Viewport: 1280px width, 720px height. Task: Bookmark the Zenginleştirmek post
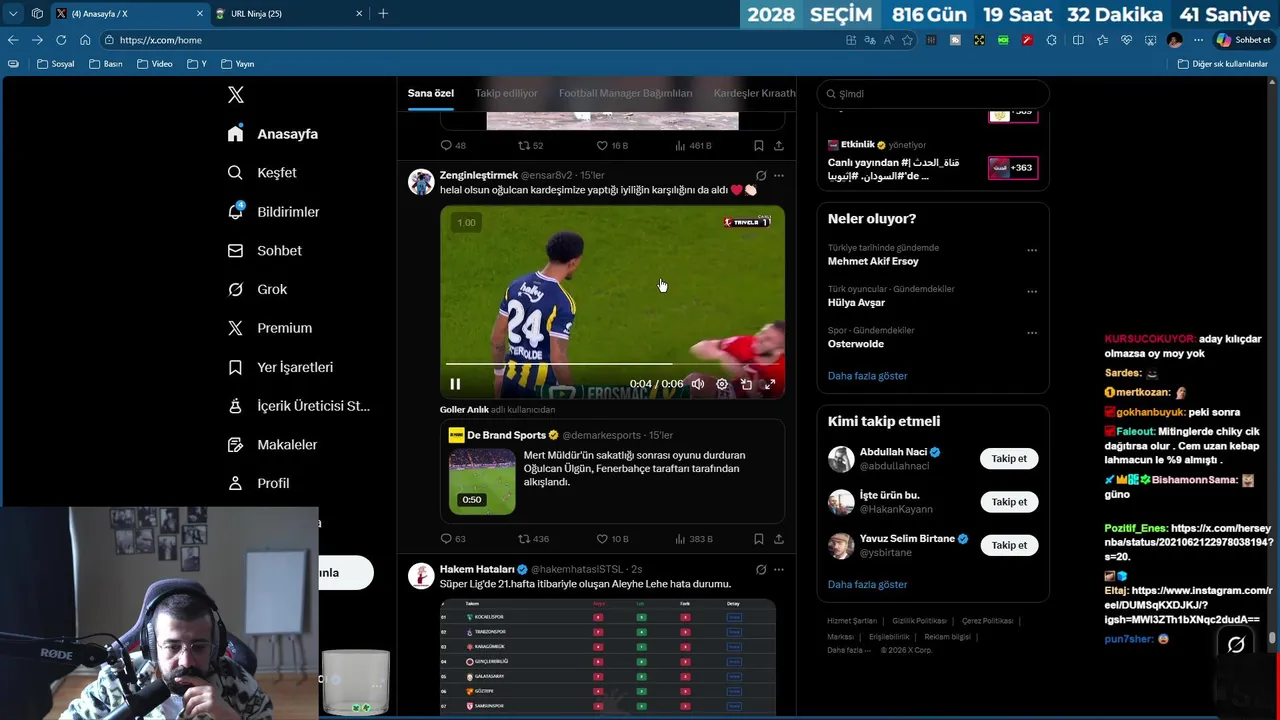[x=759, y=539]
